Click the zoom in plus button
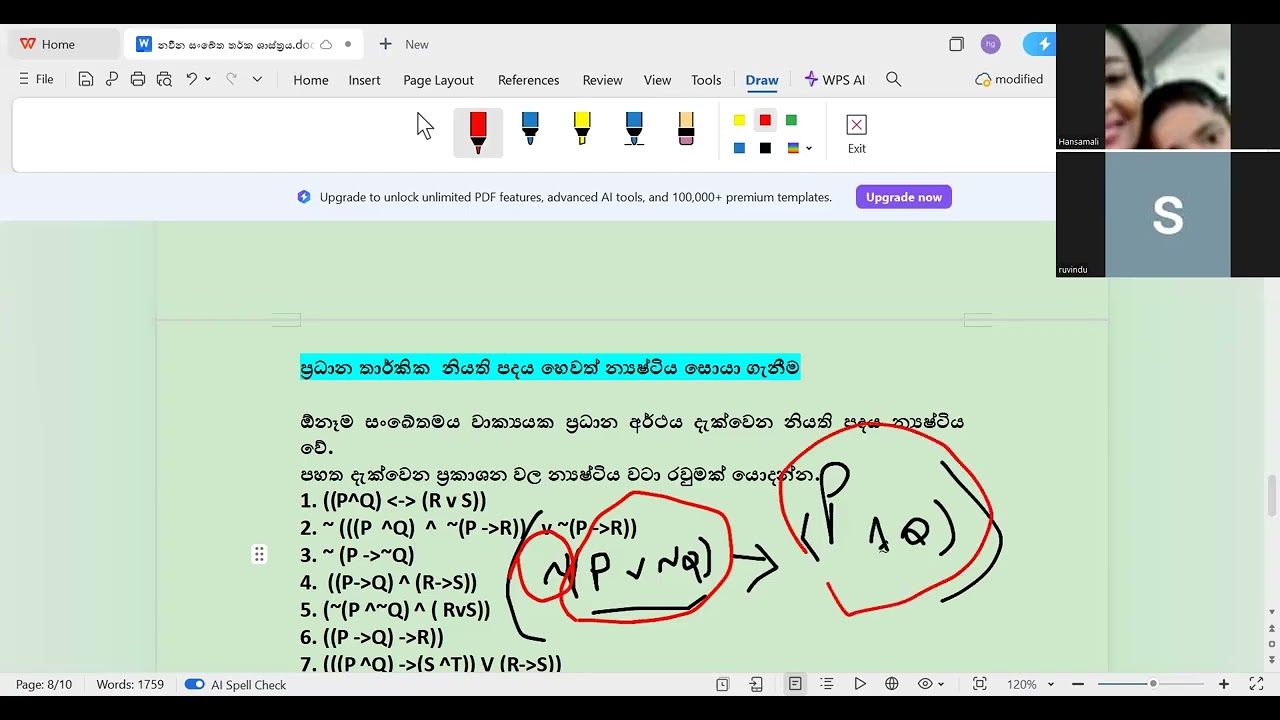The height and width of the screenshot is (720, 1280). 1223,684
